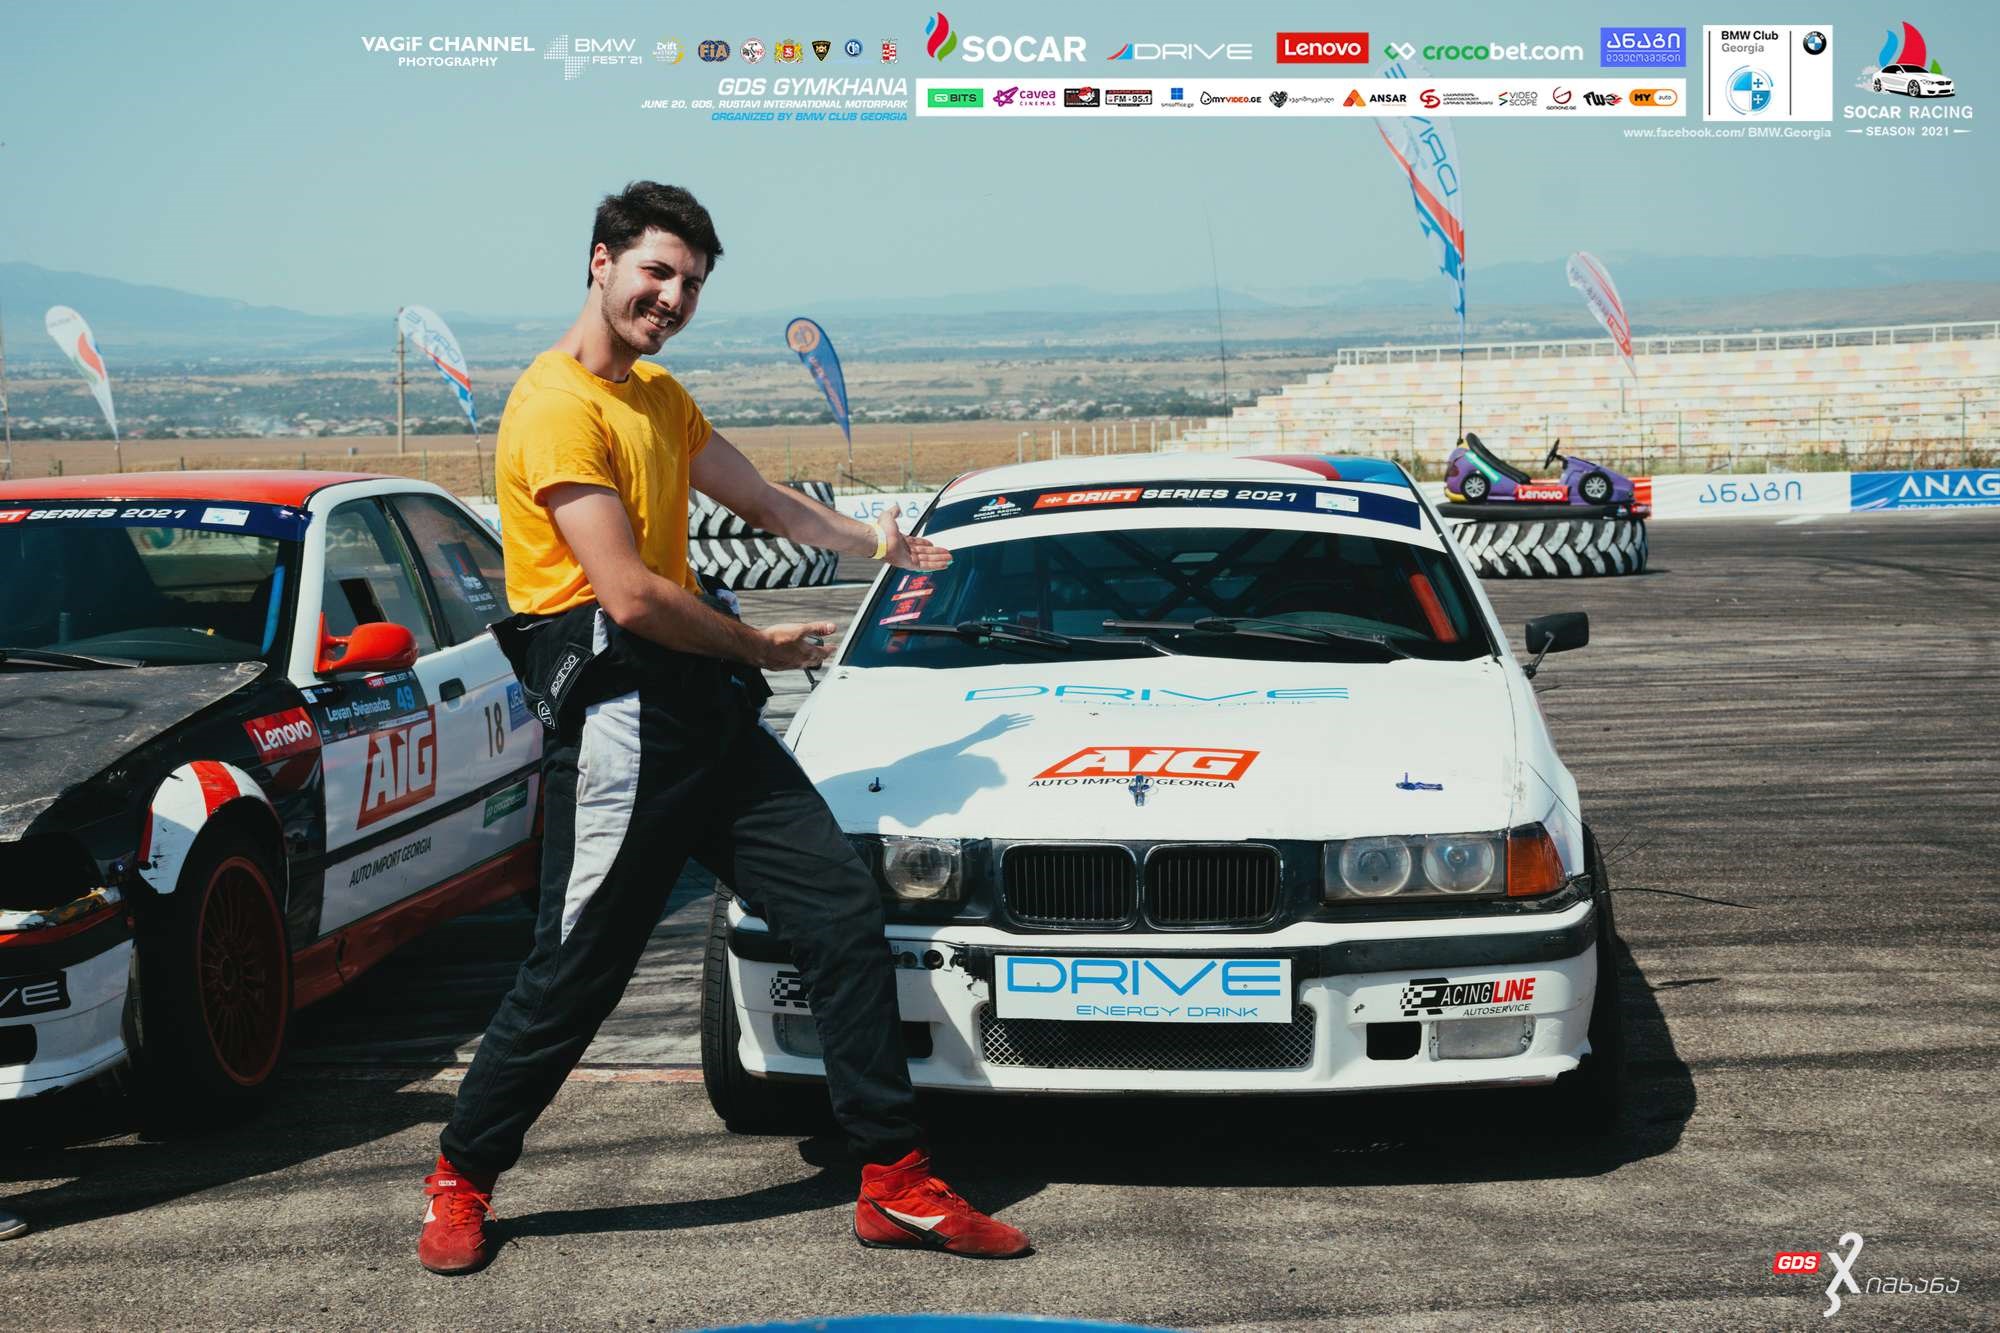2000x1333 pixels.
Task: Click the FIA round emblem
Action: click(713, 52)
